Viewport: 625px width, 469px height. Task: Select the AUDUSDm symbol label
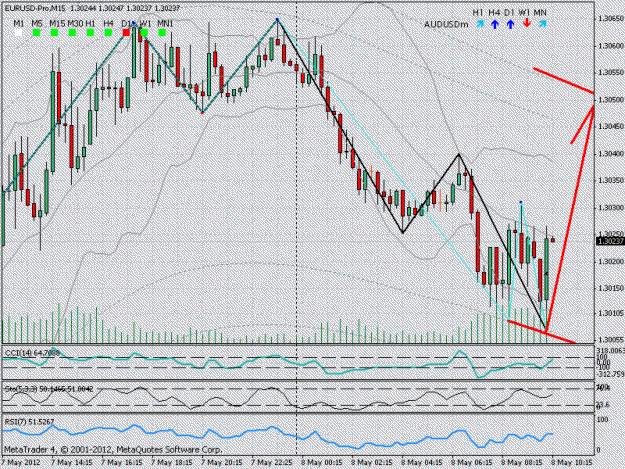coord(446,25)
